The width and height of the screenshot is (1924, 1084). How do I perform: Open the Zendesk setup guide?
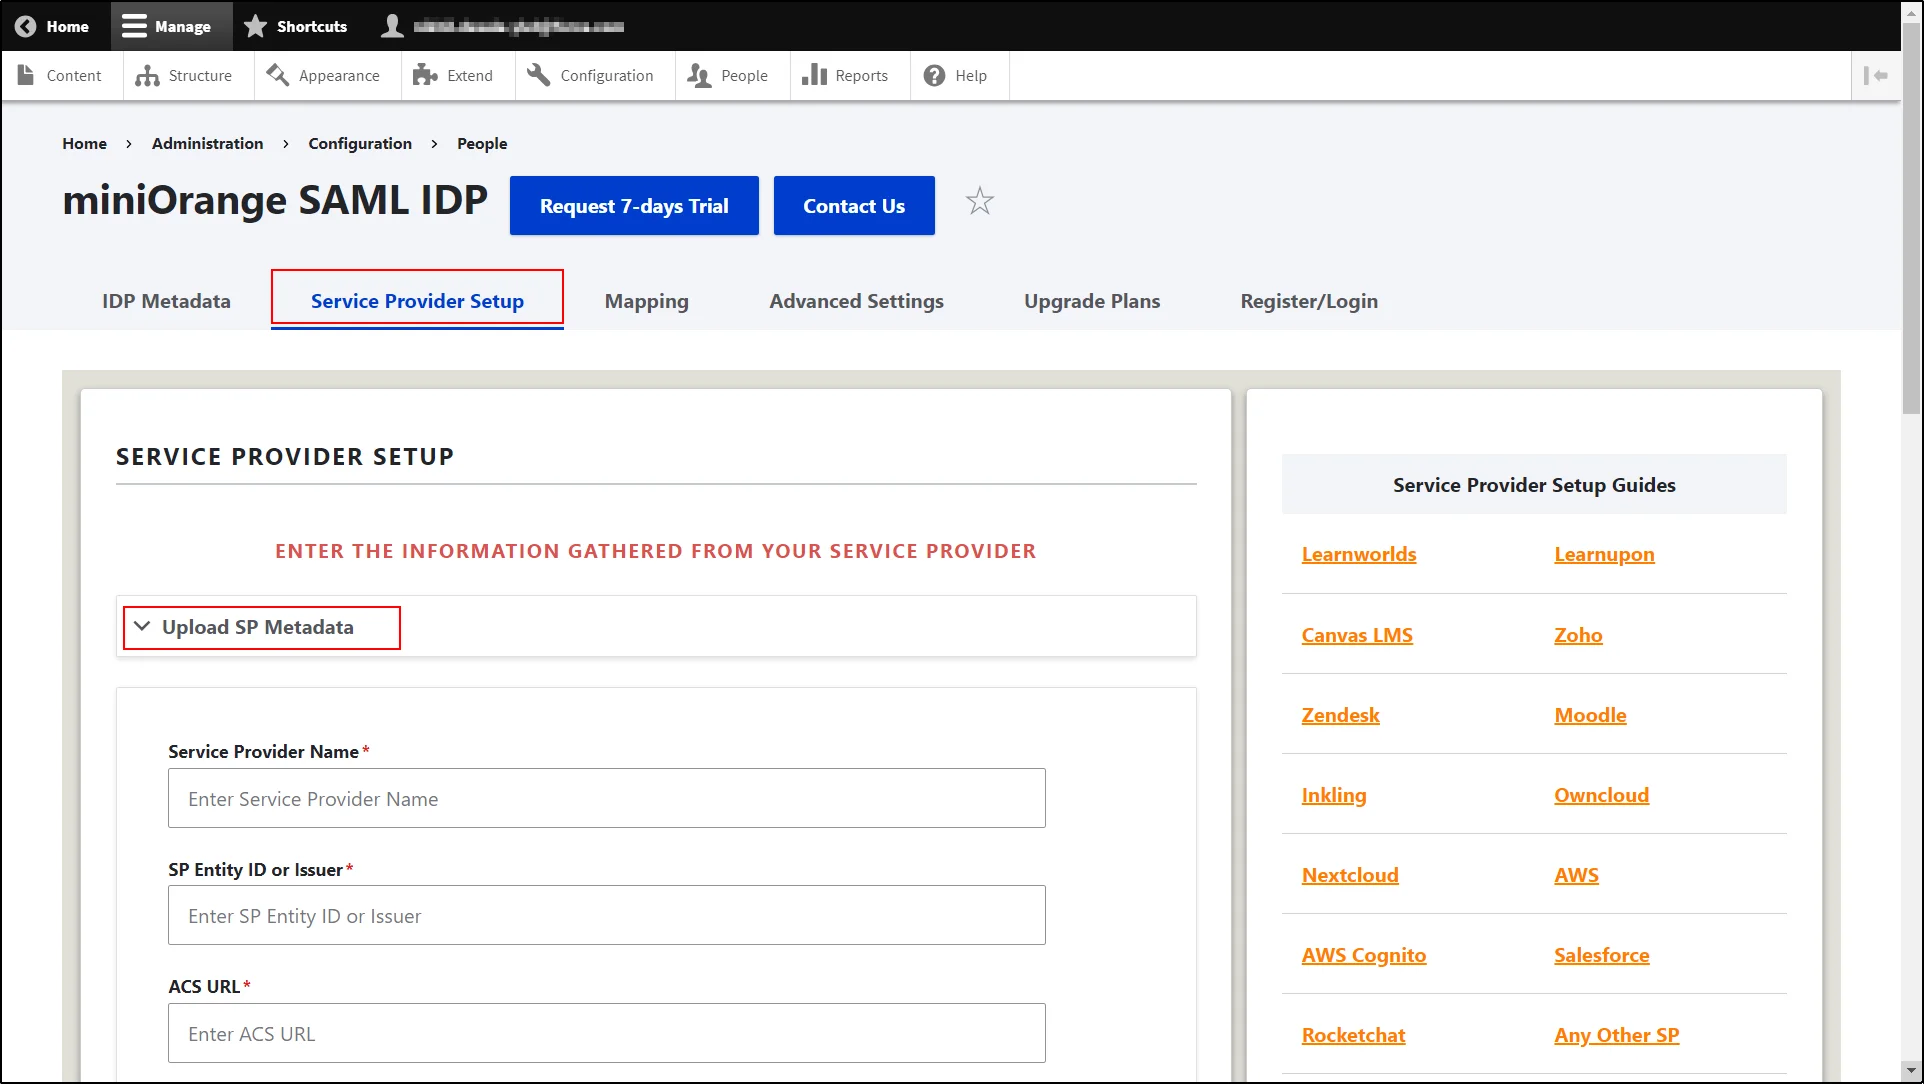1340,715
